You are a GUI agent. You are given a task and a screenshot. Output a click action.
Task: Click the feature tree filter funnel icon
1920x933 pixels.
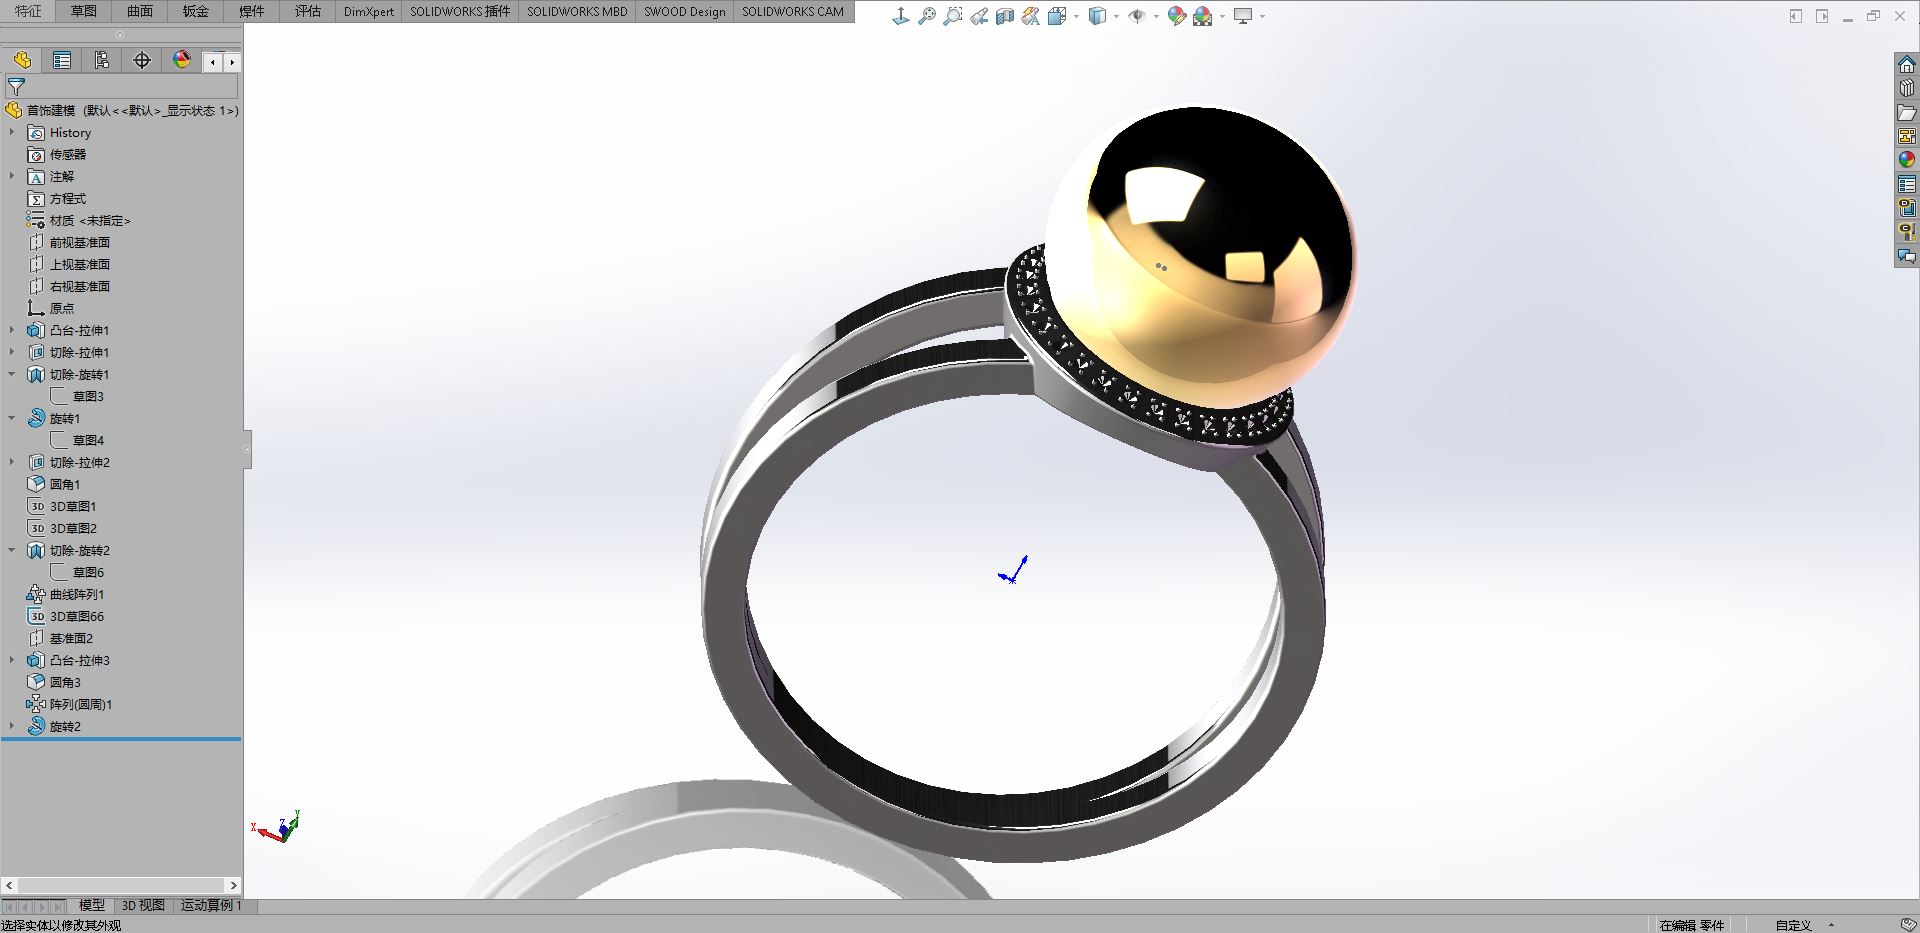[16, 87]
